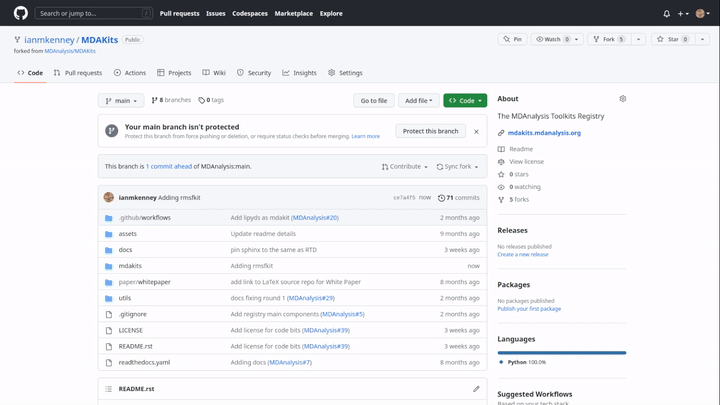Screen dimensions: 720x405
Task: Open the GitHub home logo
Action: pos(21,13)
